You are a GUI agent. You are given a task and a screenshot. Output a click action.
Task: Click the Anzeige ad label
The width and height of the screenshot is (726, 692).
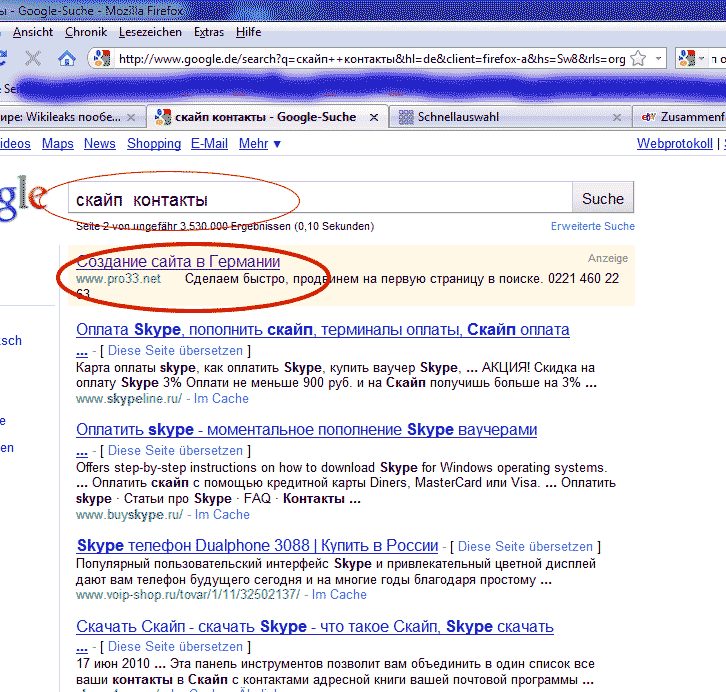pyautogui.click(x=608, y=258)
